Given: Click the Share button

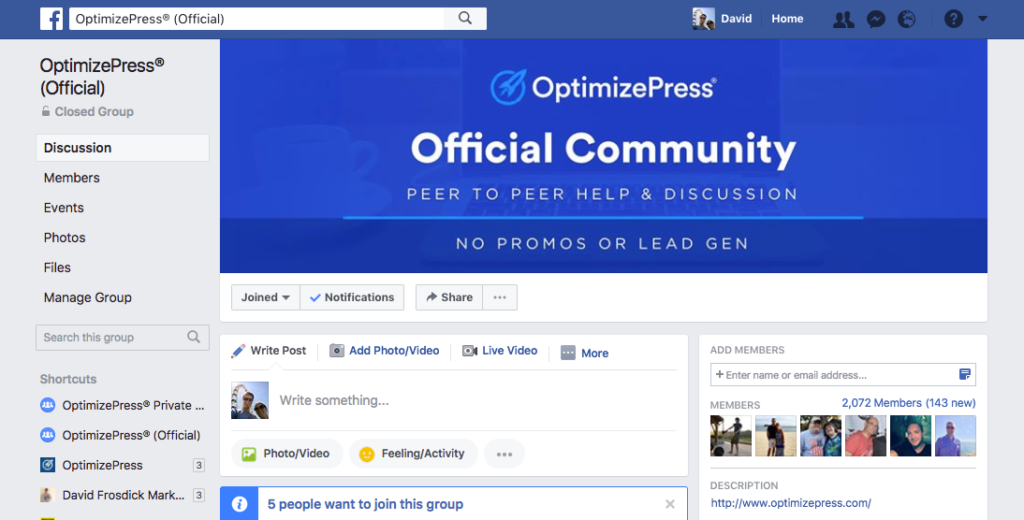Looking at the screenshot, I should [449, 297].
